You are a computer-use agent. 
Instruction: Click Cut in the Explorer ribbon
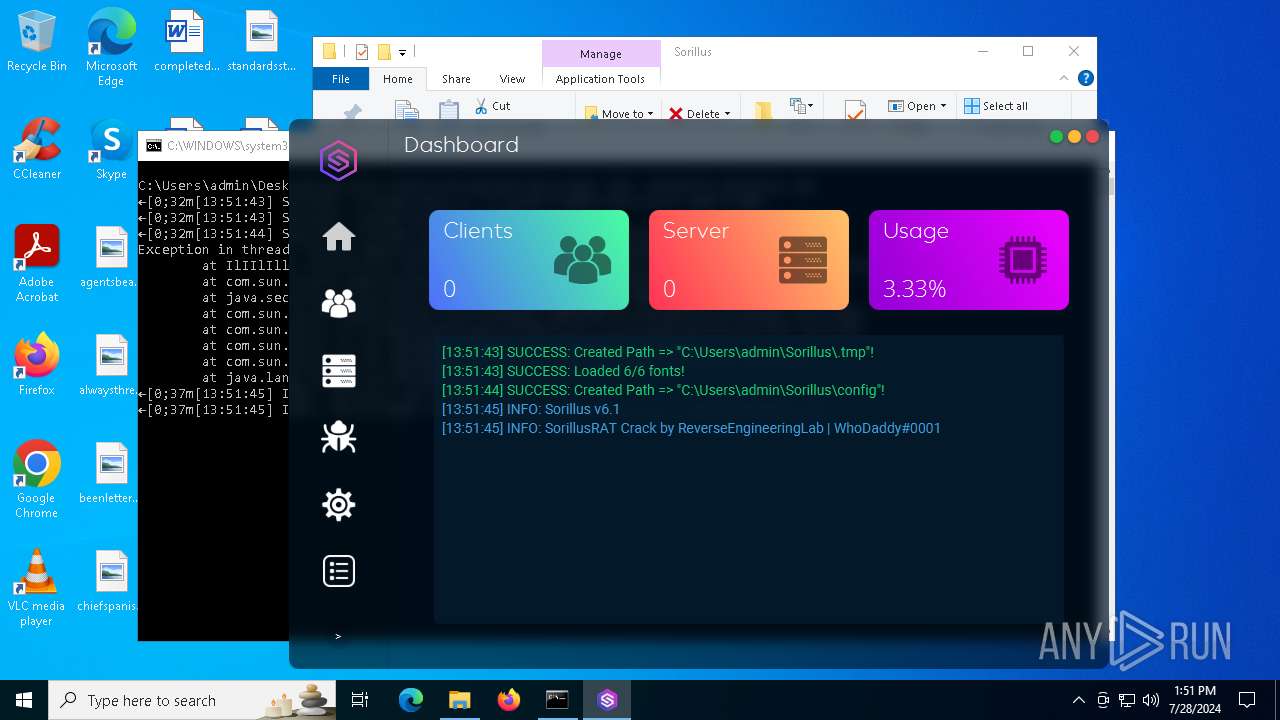pyautogui.click(x=493, y=105)
